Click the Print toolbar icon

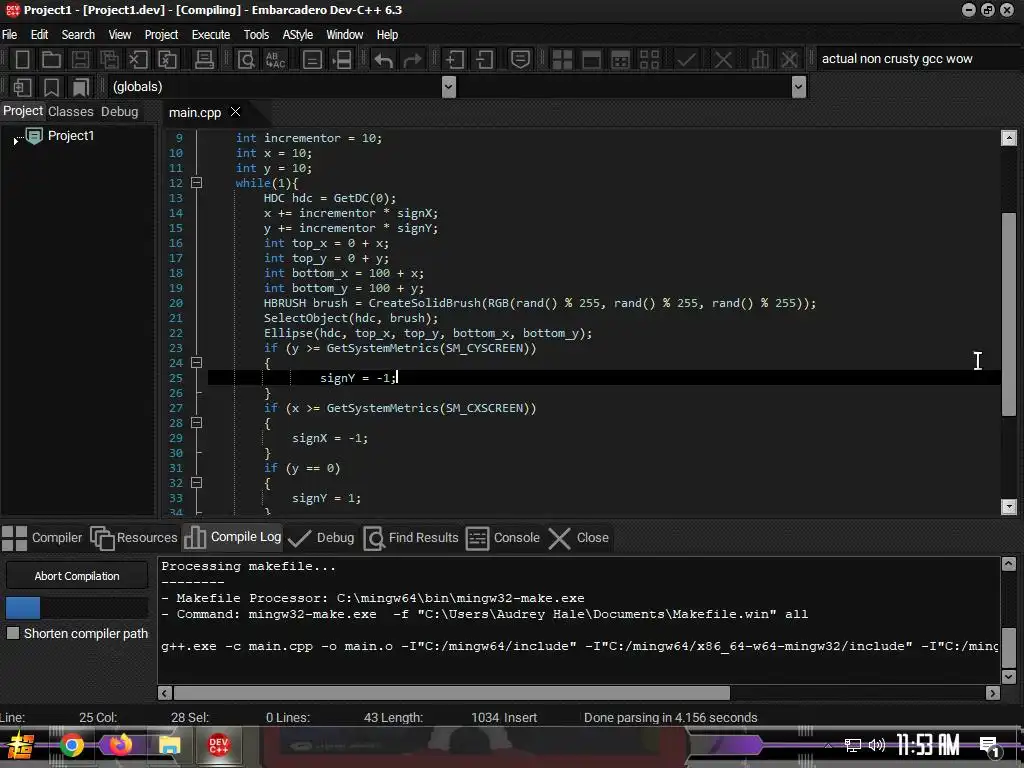coord(204,59)
